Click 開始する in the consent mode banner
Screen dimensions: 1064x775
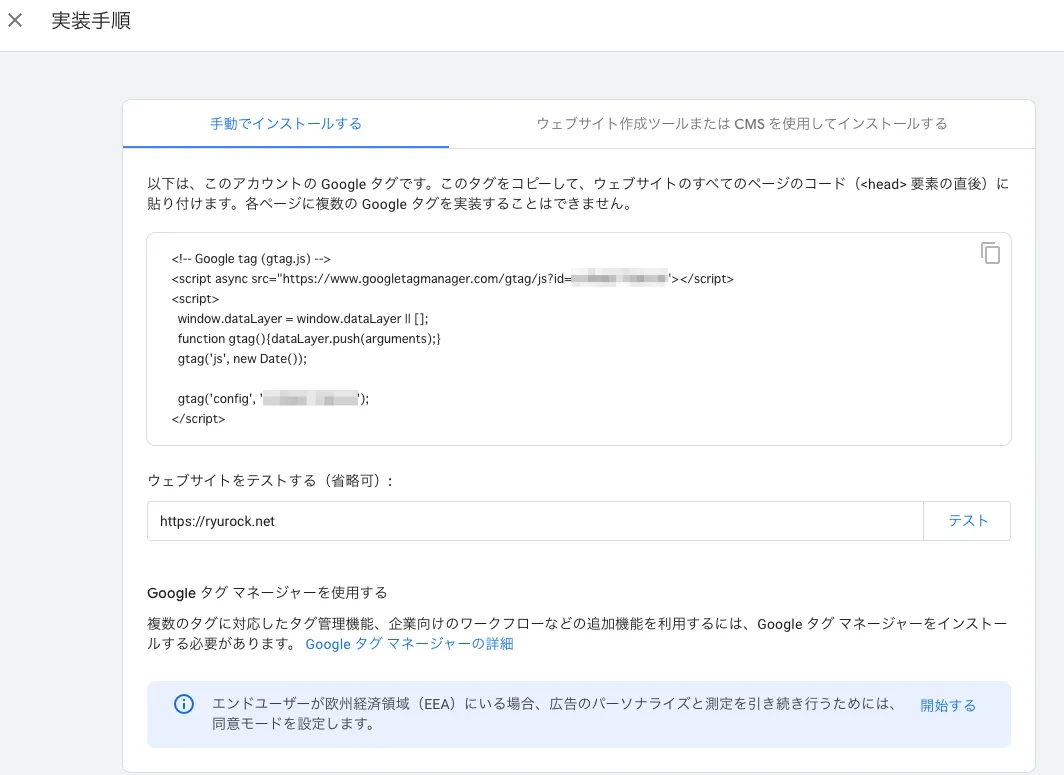(947, 705)
